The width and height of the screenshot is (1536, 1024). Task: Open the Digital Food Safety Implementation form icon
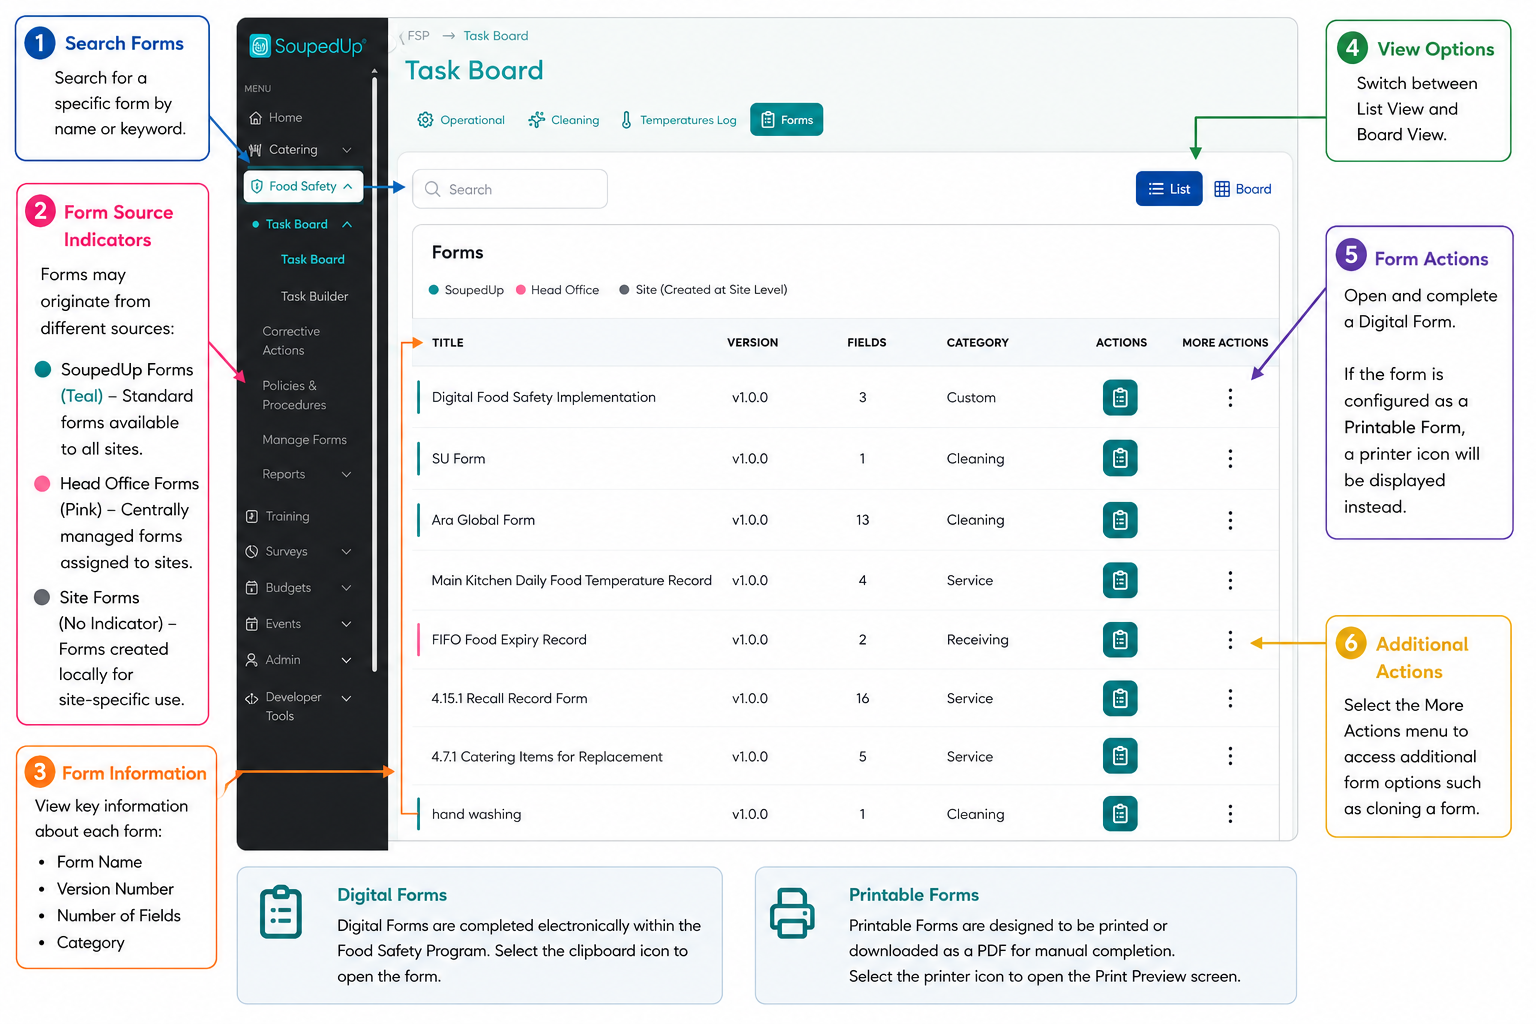click(1120, 398)
